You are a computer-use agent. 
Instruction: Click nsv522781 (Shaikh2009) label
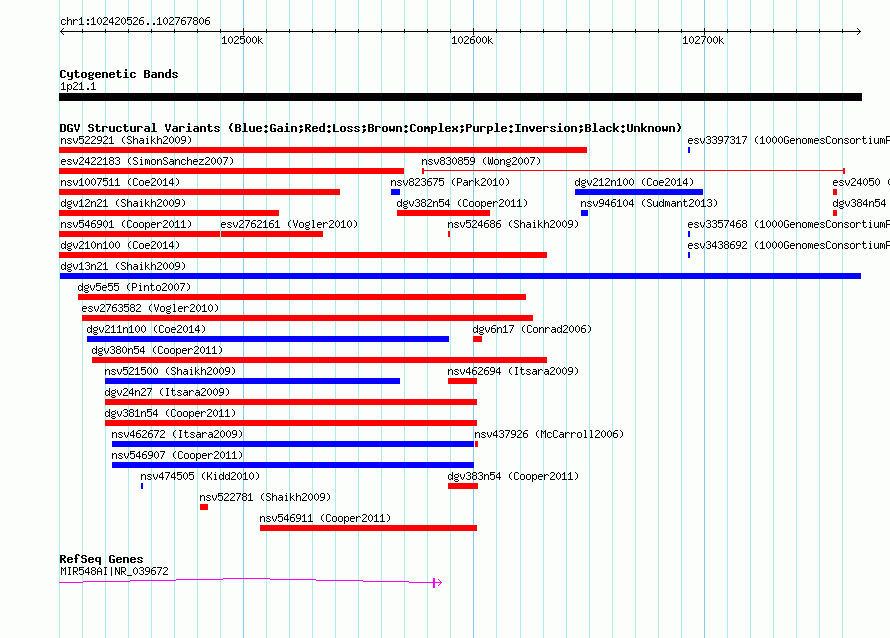(x=265, y=497)
